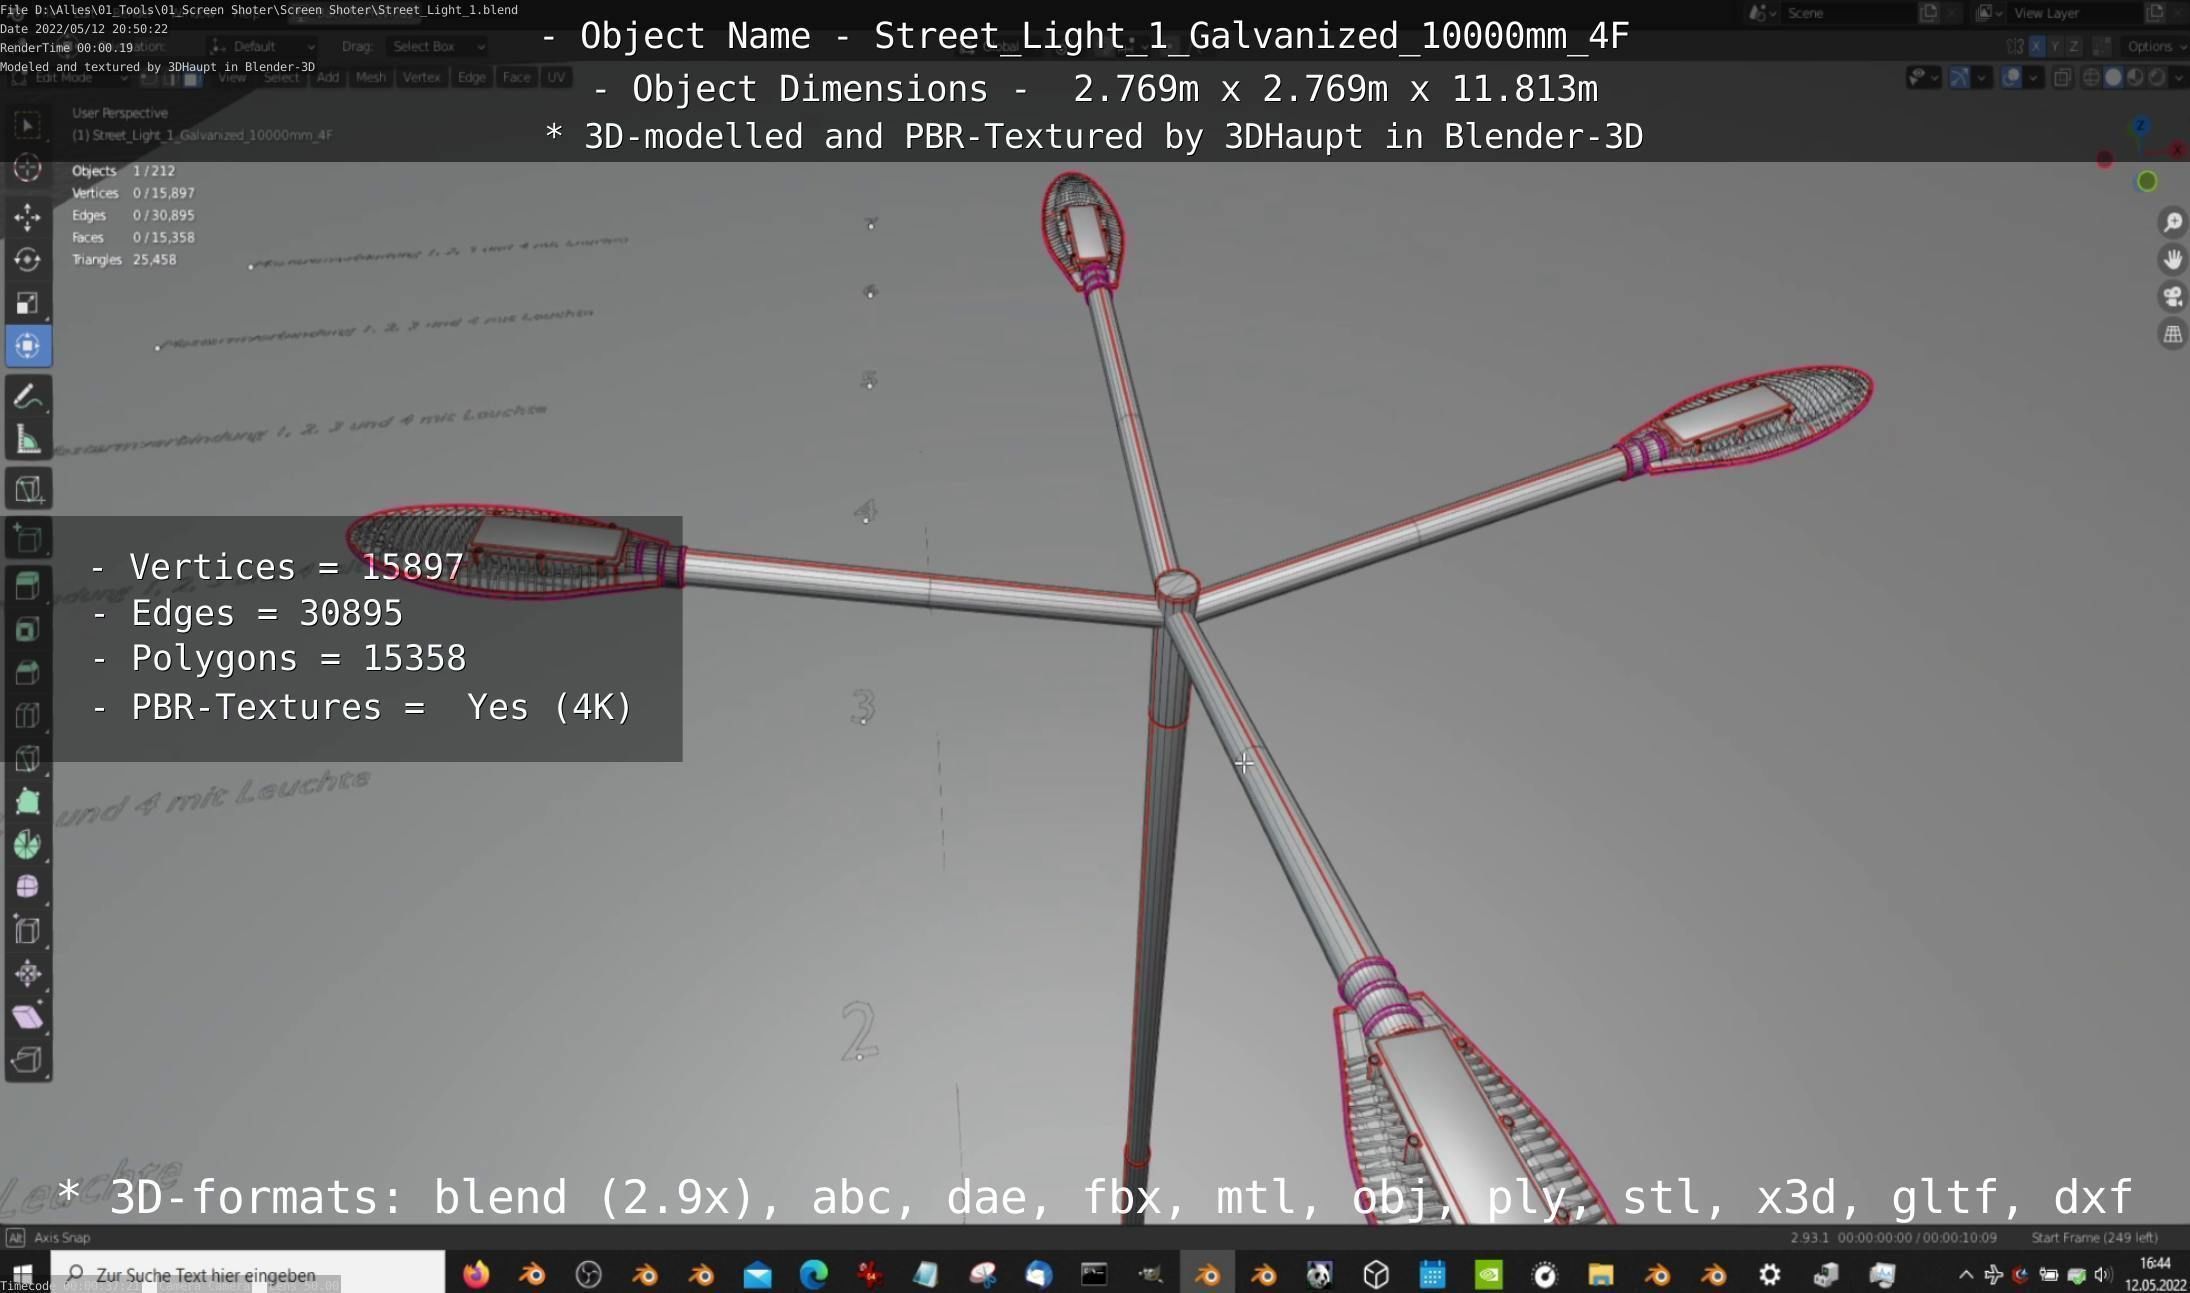Image resolution: width=2190 pixels, height=1293 pixels.
Task: Select the Smooth vertices tool
Action: [27, 887]
